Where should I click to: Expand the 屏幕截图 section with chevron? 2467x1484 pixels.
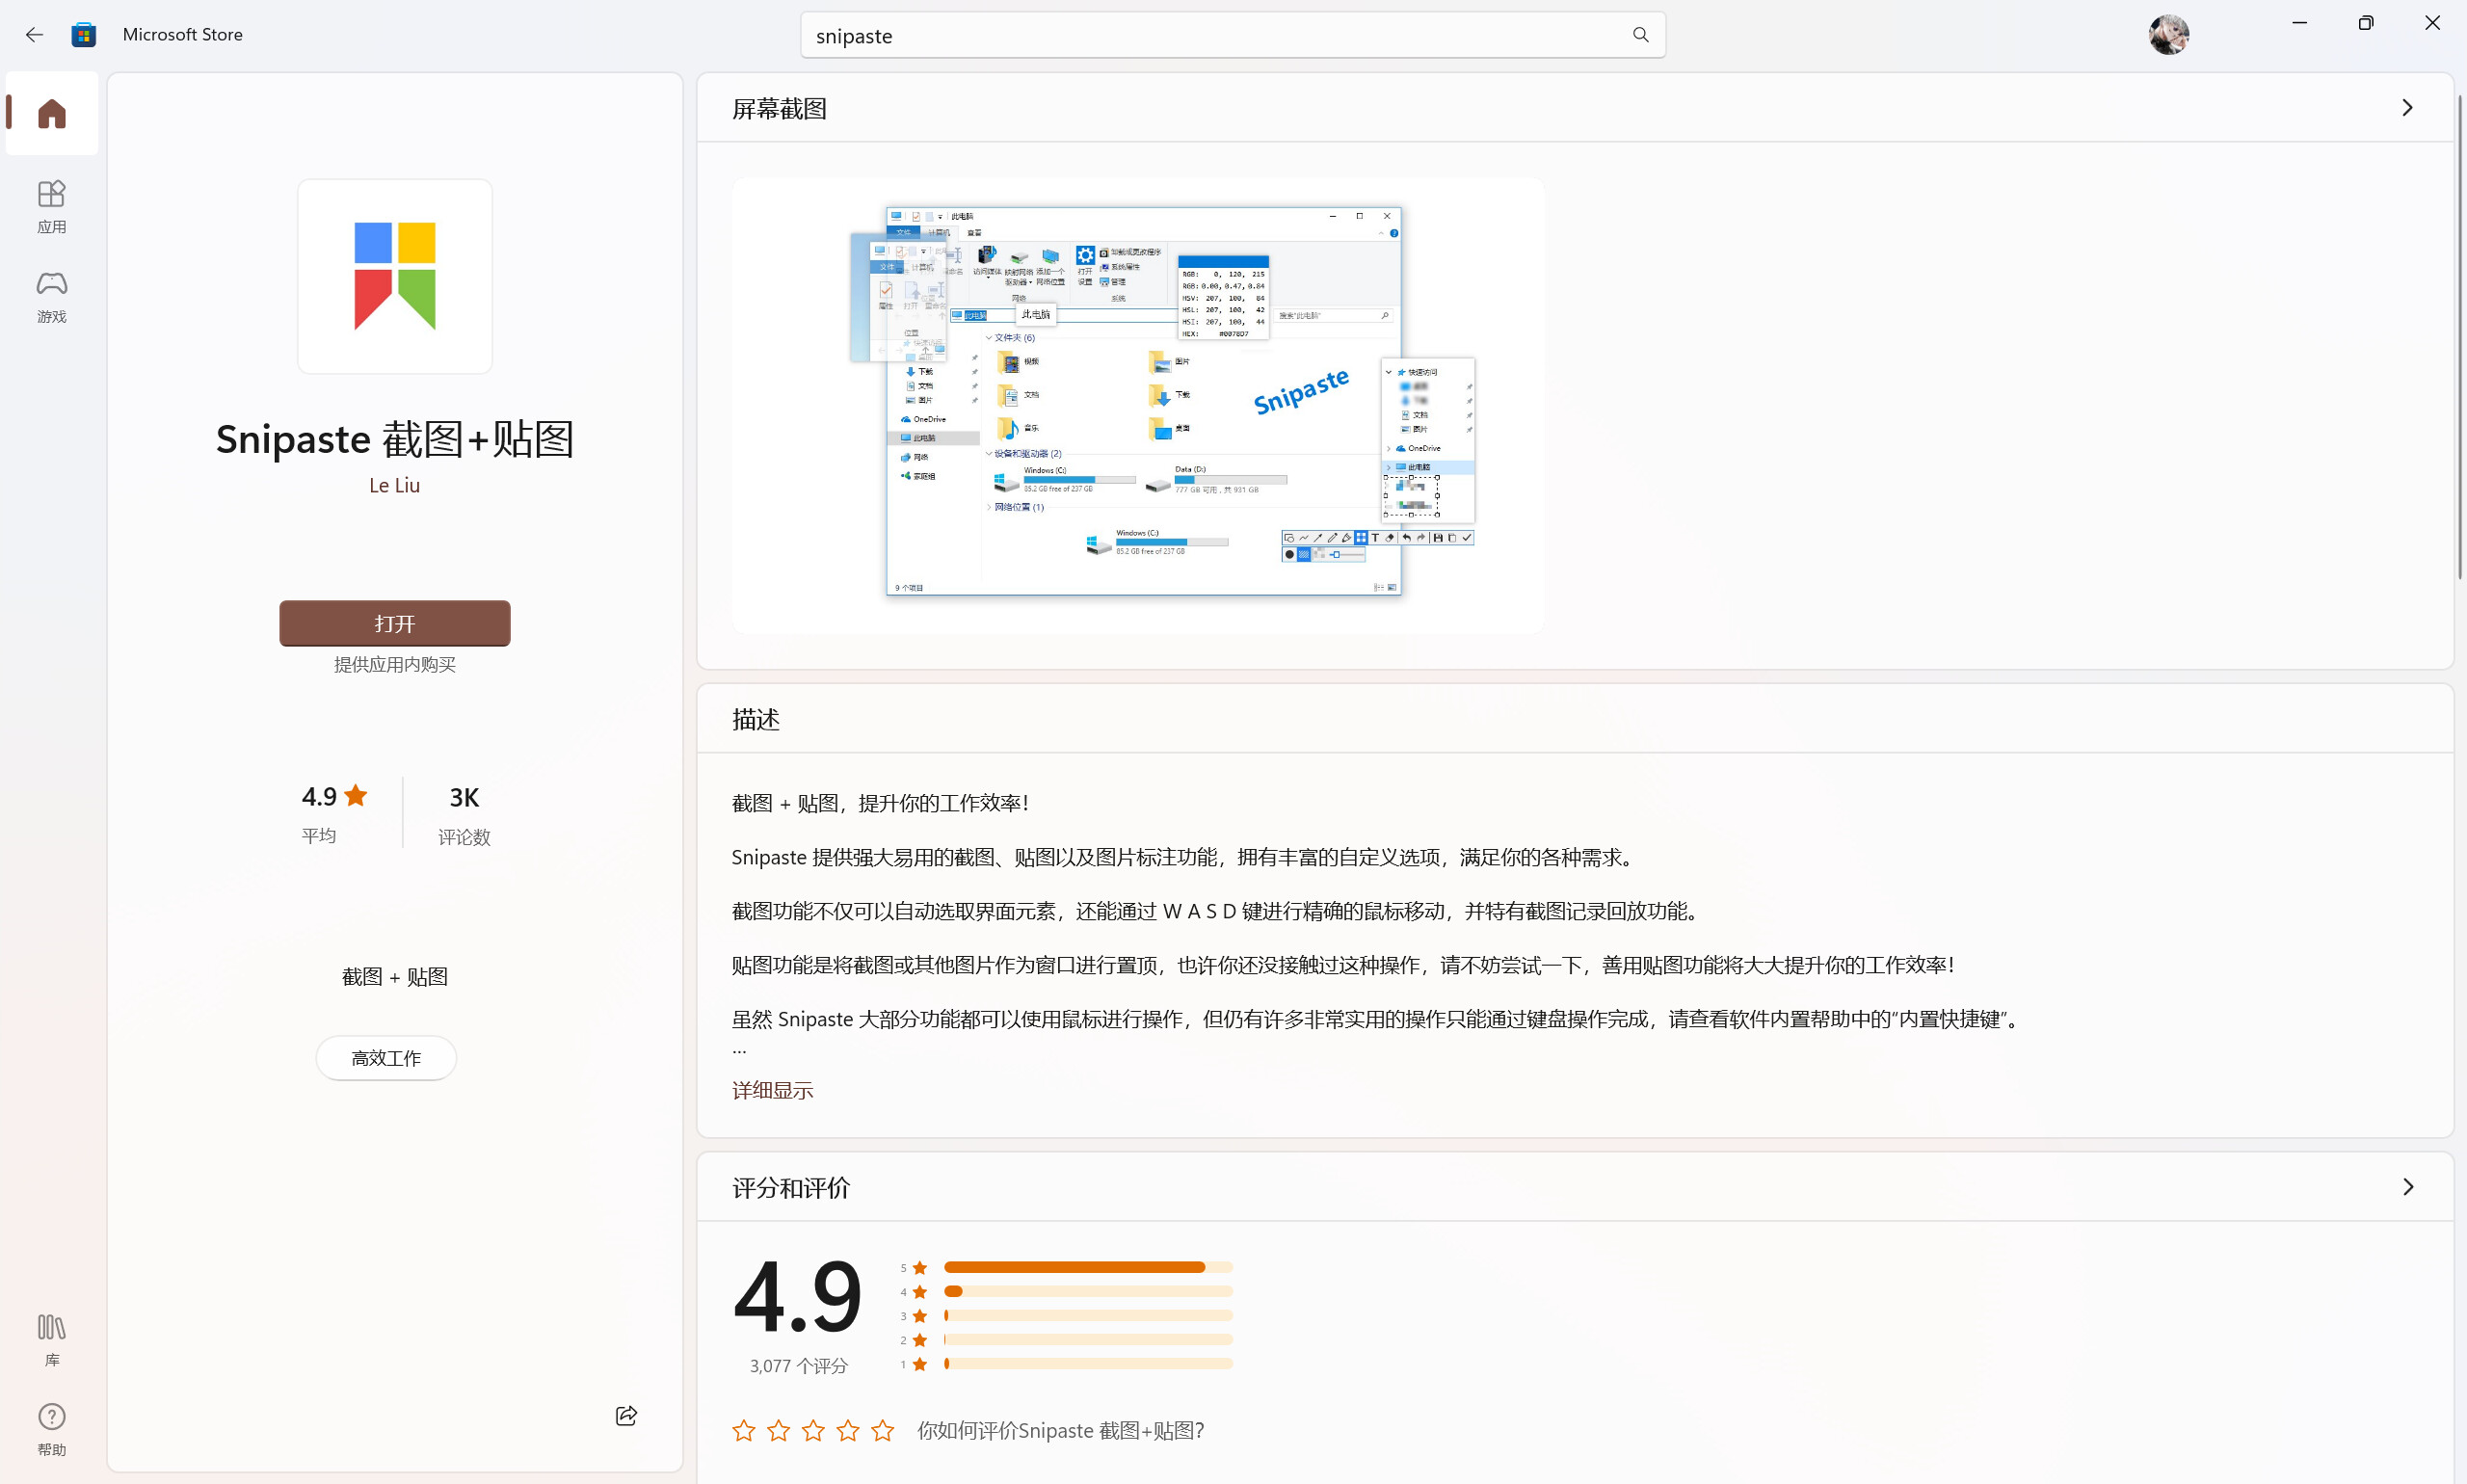[2407, 108]
